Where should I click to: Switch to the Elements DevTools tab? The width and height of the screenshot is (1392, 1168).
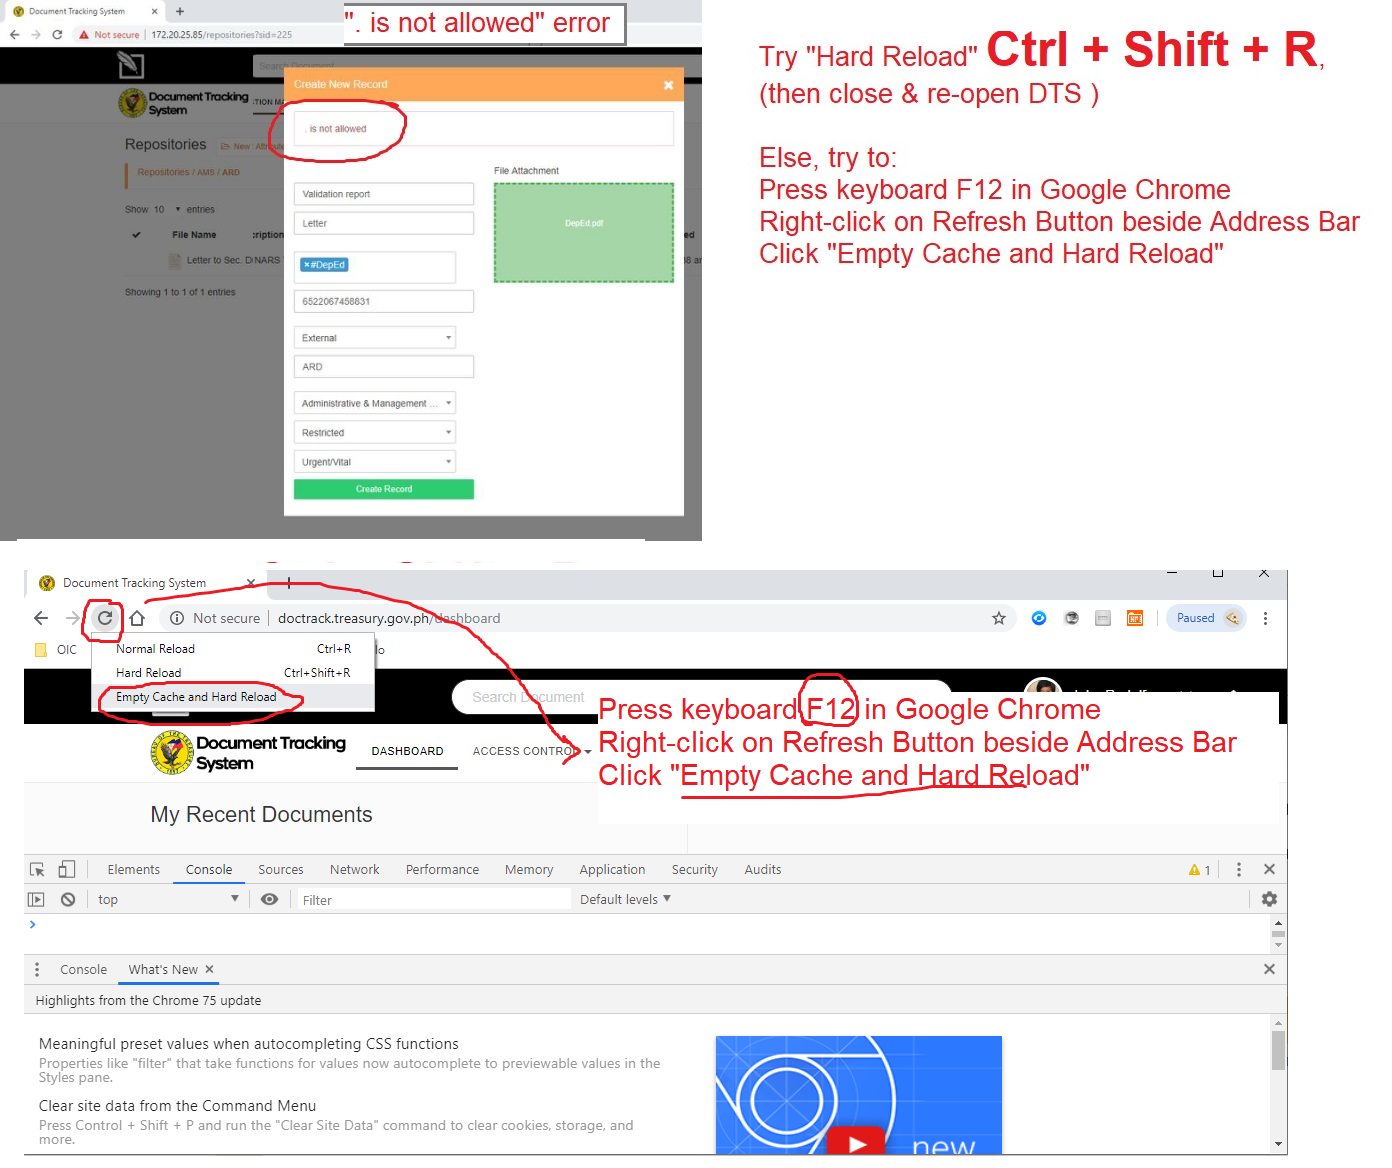pos(133,869)
